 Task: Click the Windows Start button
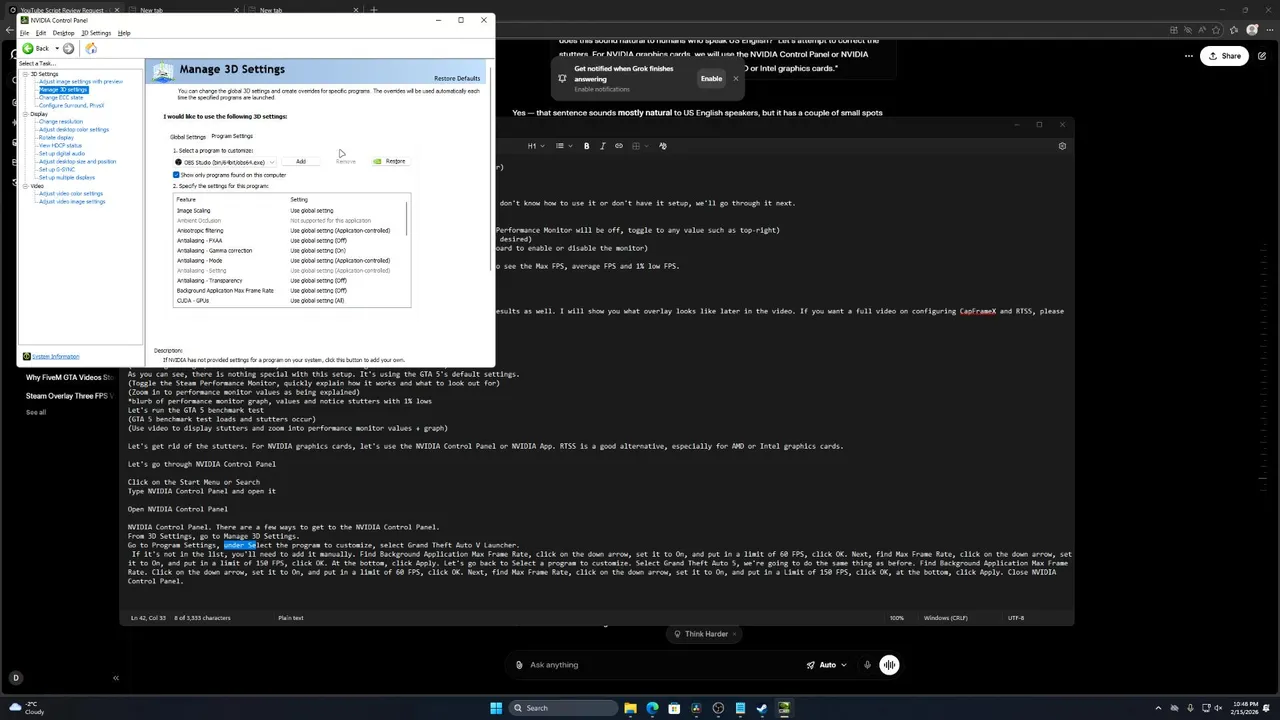tap(496, 708)
